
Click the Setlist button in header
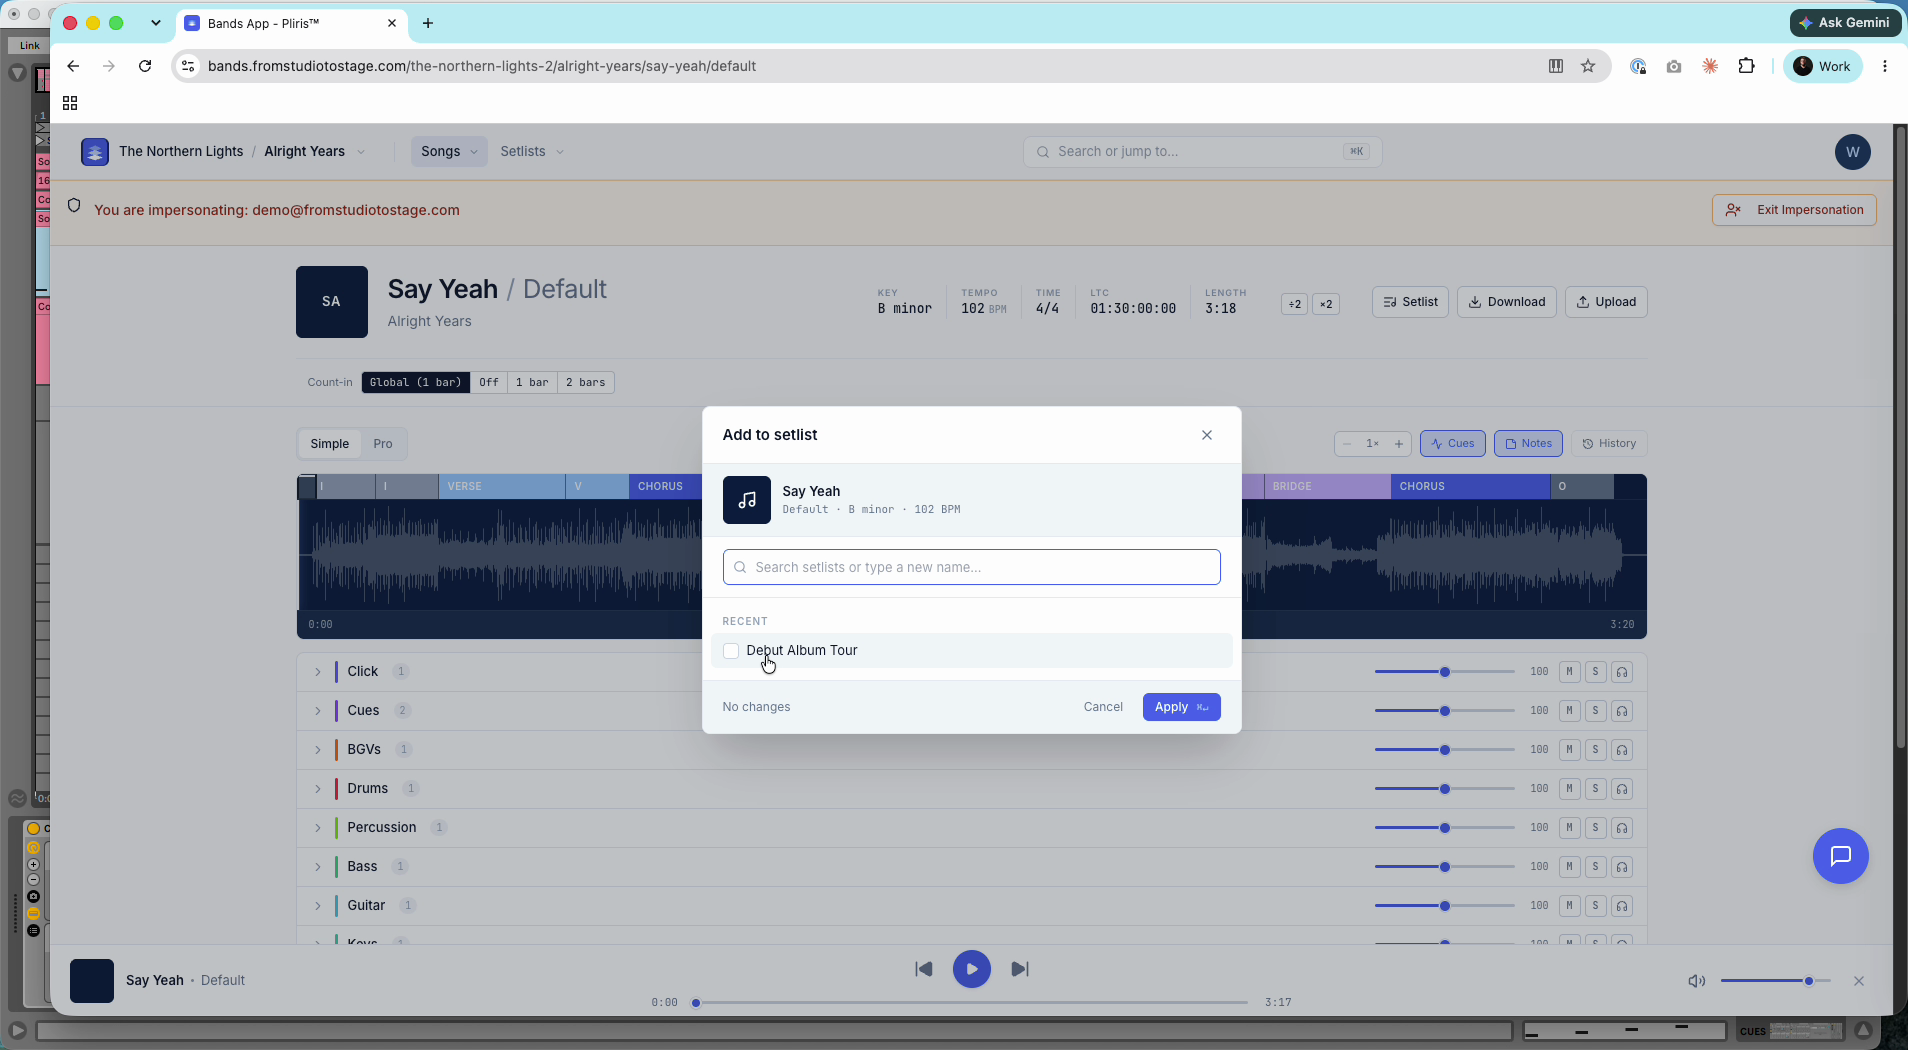pyautogui.click(x=1410, y=302)
